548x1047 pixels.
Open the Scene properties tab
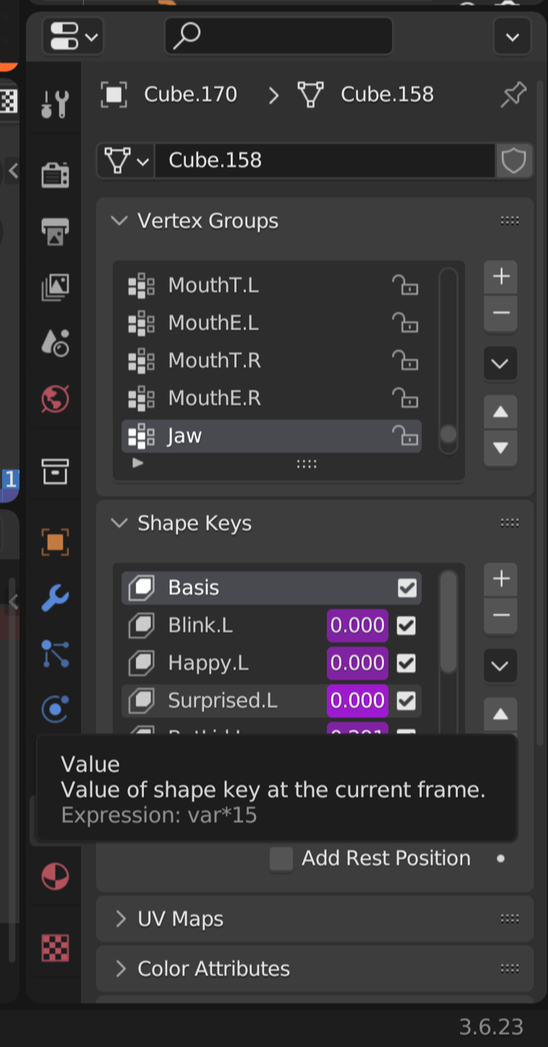55,343
